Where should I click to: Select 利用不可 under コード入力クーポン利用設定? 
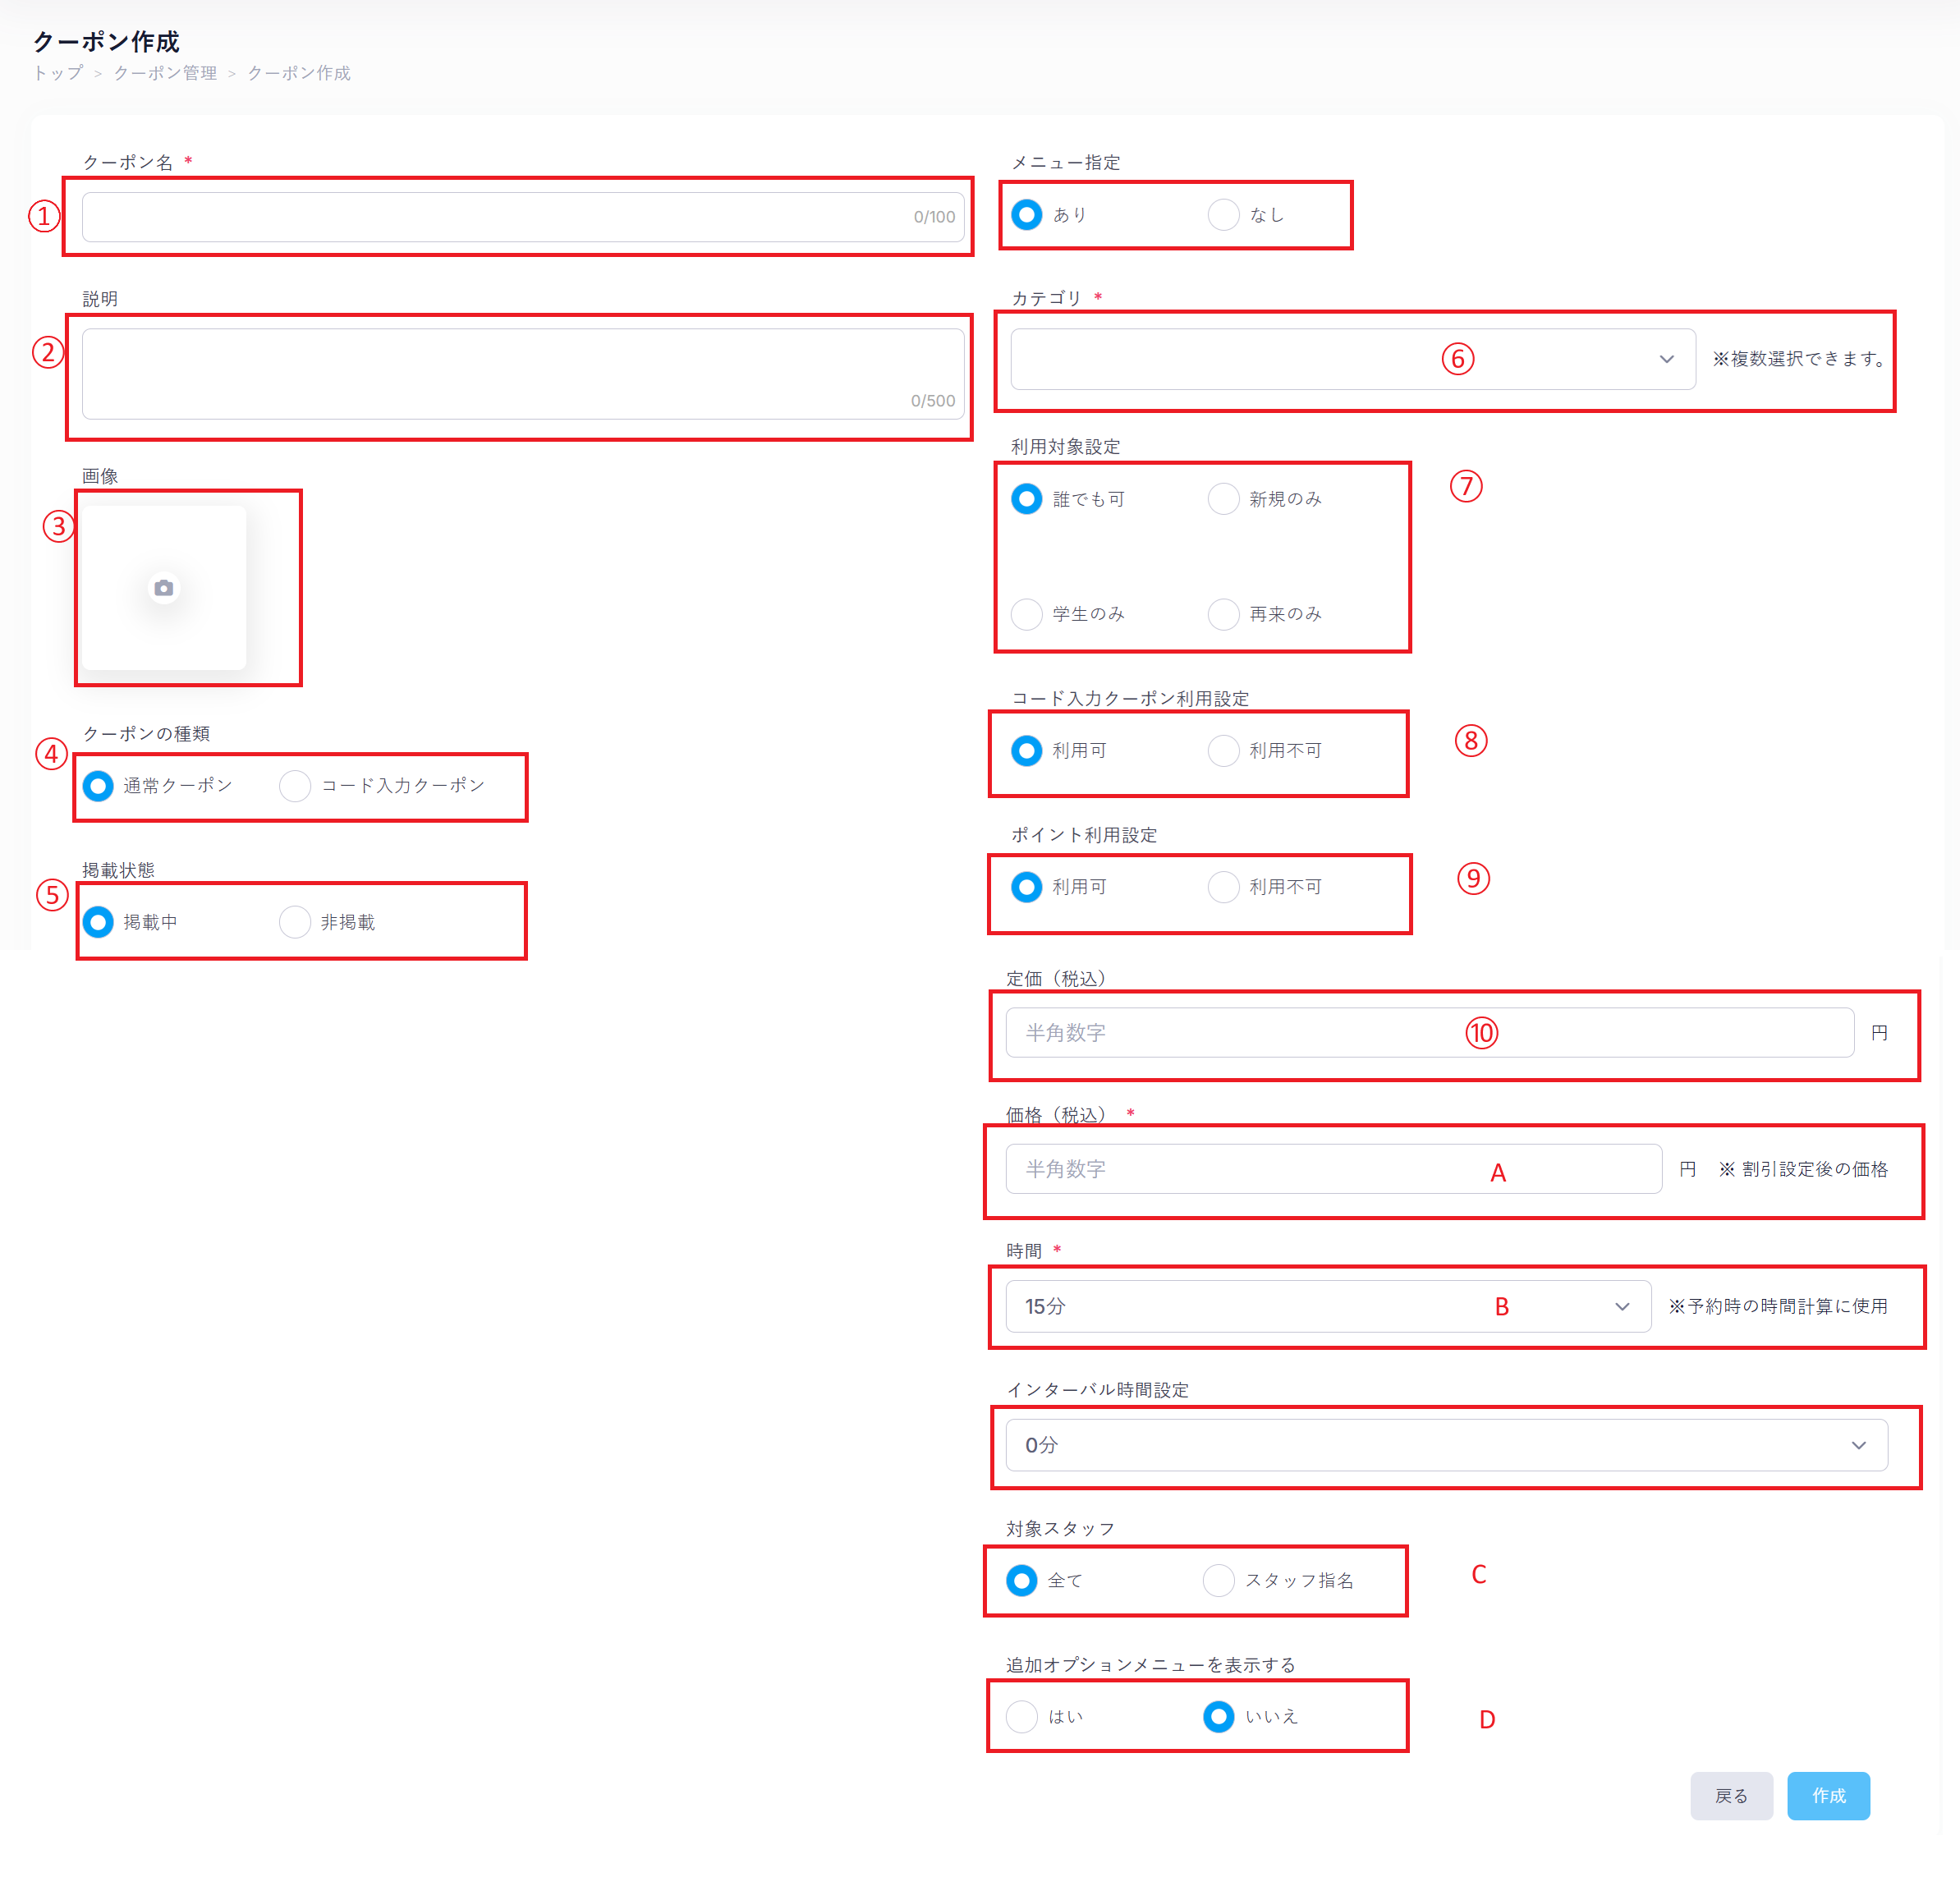[x=1224, y=751]
